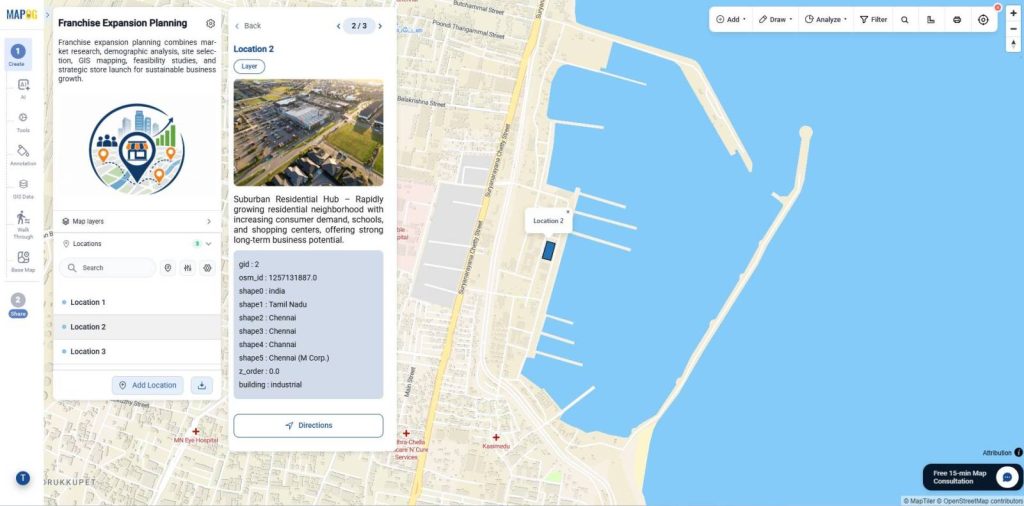
Task: Click the Franchise Expansion Planning logo image
Action: (136, 151)
